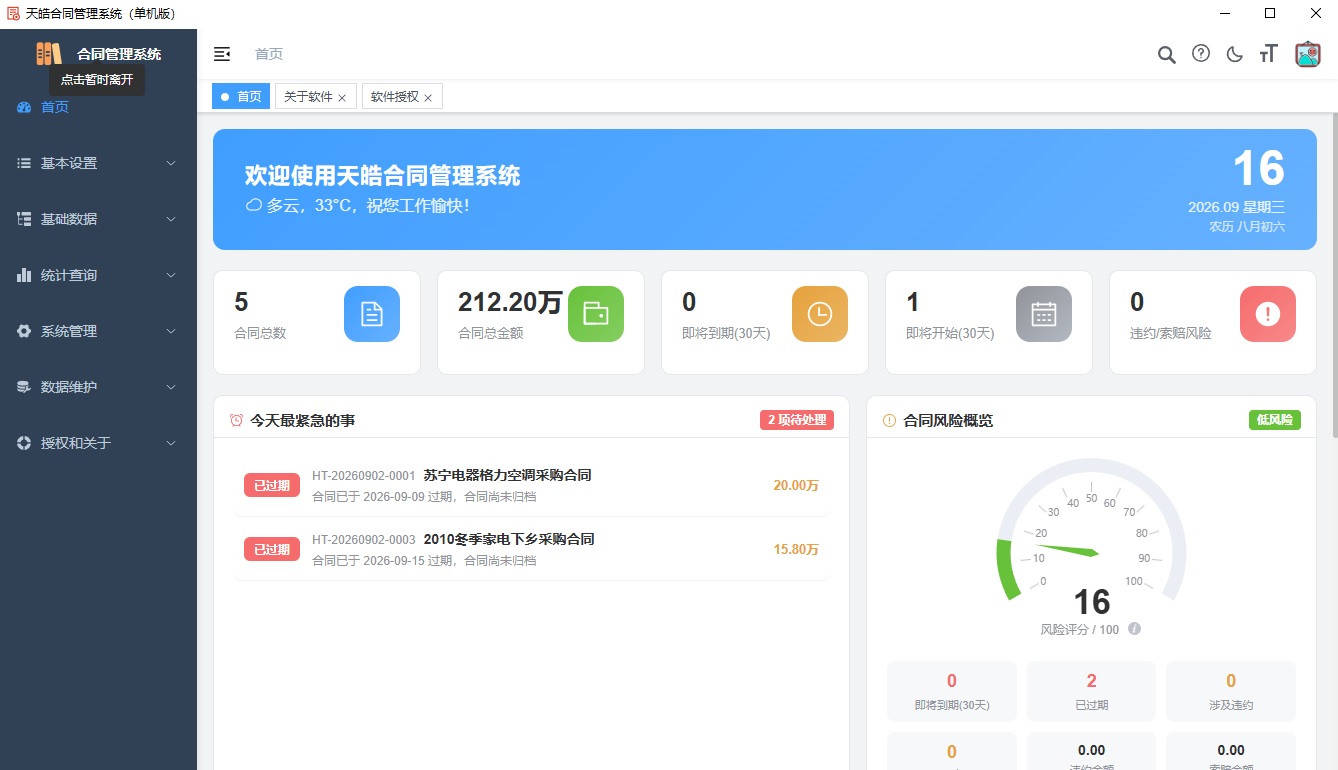Screen dimensions: 1338x770
Task: Click the green wallet icon for 合同总金额
Action: coord(596,314)
